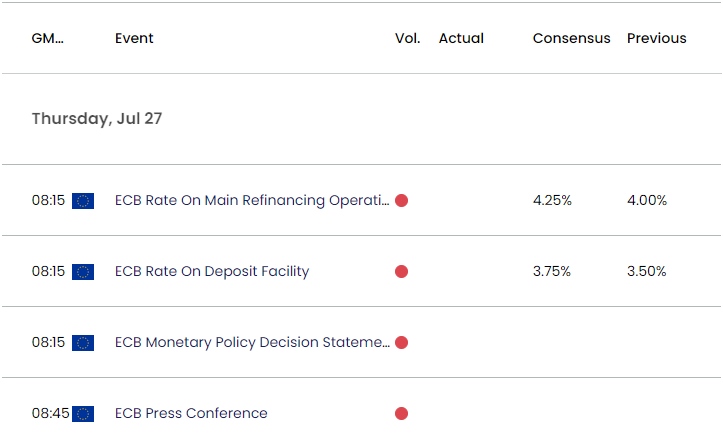This screenshot has height=441, width=723.
Task: Click the Actual column header
Action: point(461,38)
